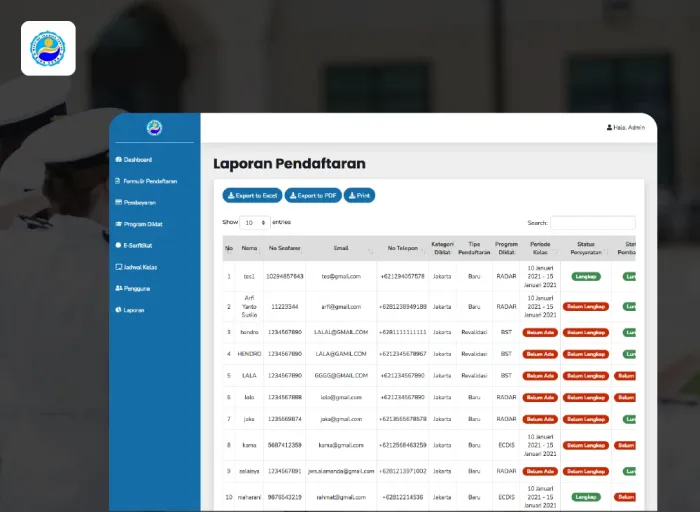Click the app logo tile above the window

tap(48, 48)
